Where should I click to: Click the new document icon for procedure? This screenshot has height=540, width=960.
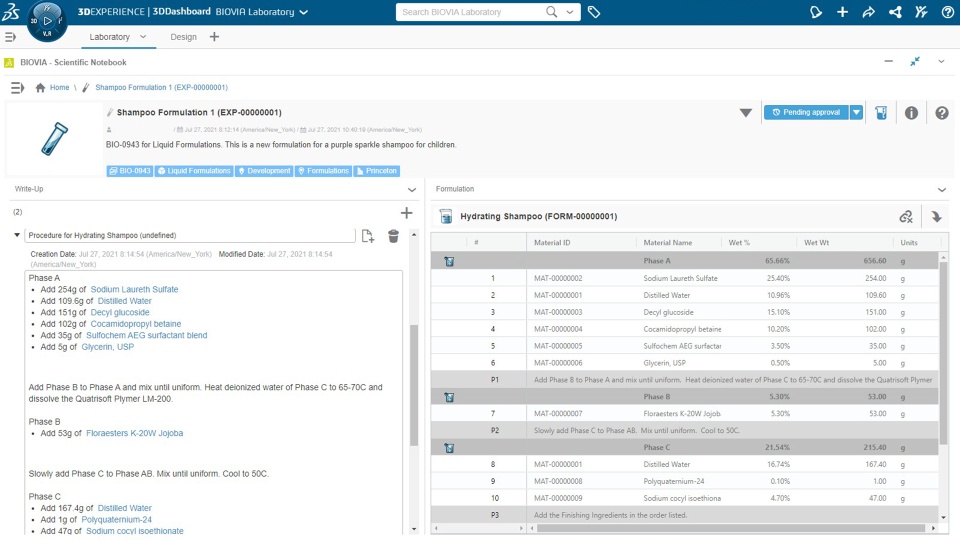[x=367, y=236]
